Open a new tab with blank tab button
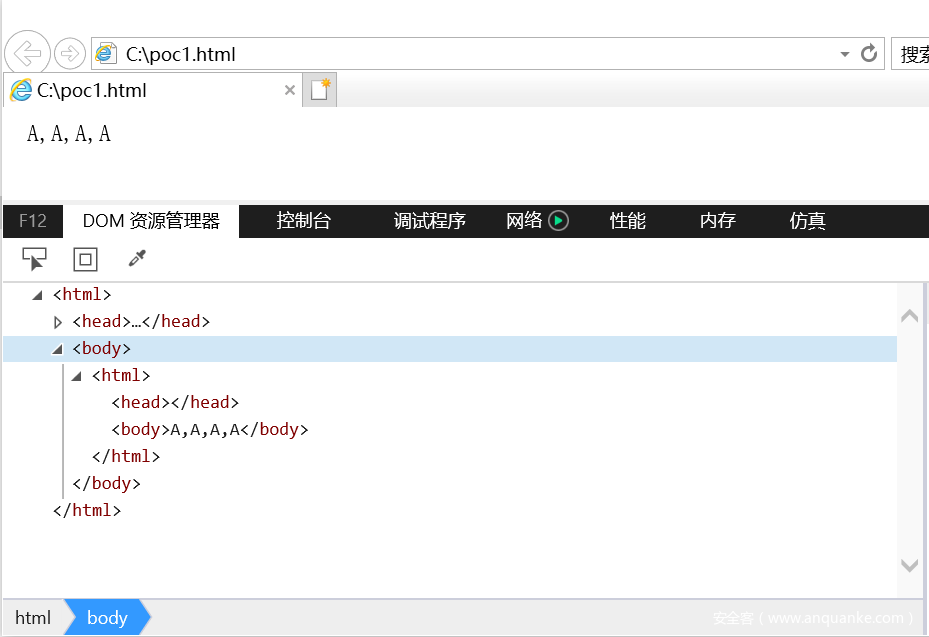This screenshot has height=637, width=929. 320,90
